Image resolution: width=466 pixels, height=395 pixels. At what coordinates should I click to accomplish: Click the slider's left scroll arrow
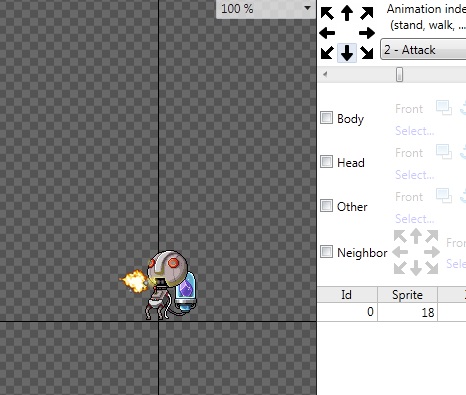tap(325, 74)
